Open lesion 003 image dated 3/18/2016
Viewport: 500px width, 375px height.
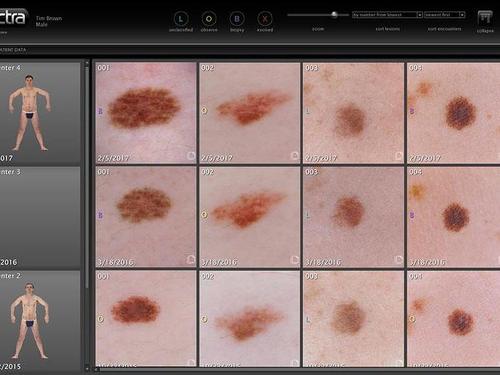pyautogui.click(x=354, y=217)
